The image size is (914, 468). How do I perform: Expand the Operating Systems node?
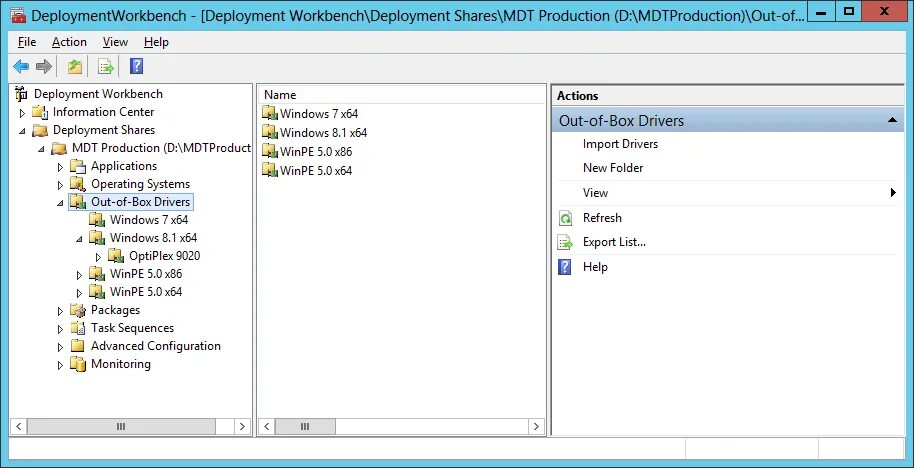click(60, 185)
